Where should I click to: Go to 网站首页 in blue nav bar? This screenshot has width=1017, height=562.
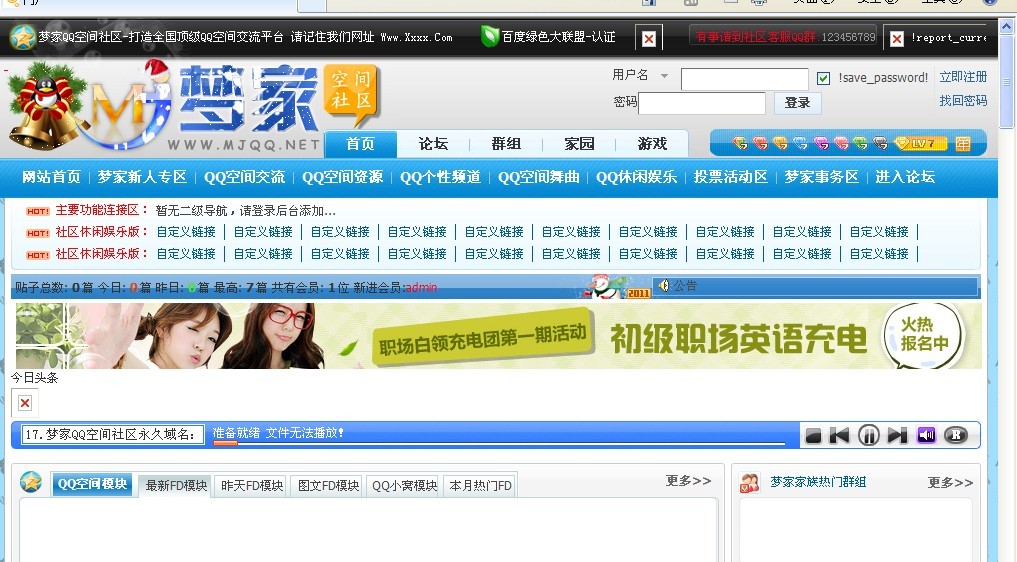[51, 177]
